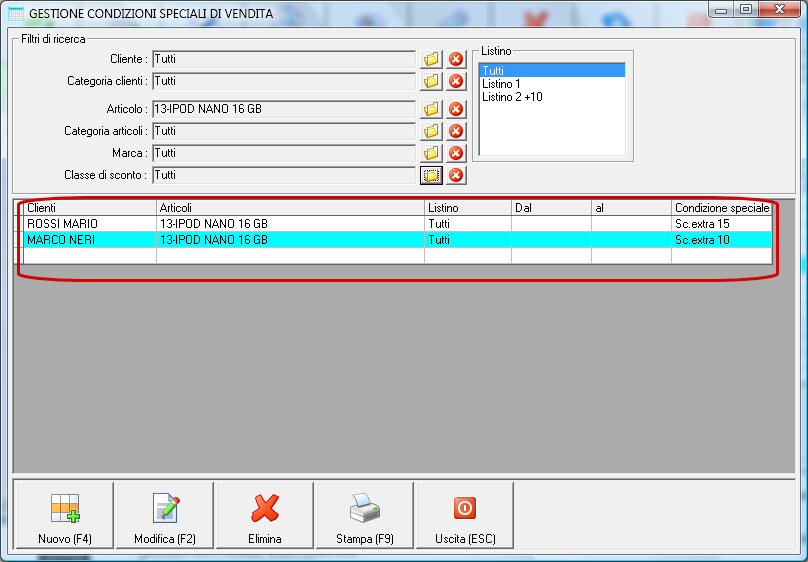
Task: Open folder browse icon for Cliente filter
Action: click(431, 59)
